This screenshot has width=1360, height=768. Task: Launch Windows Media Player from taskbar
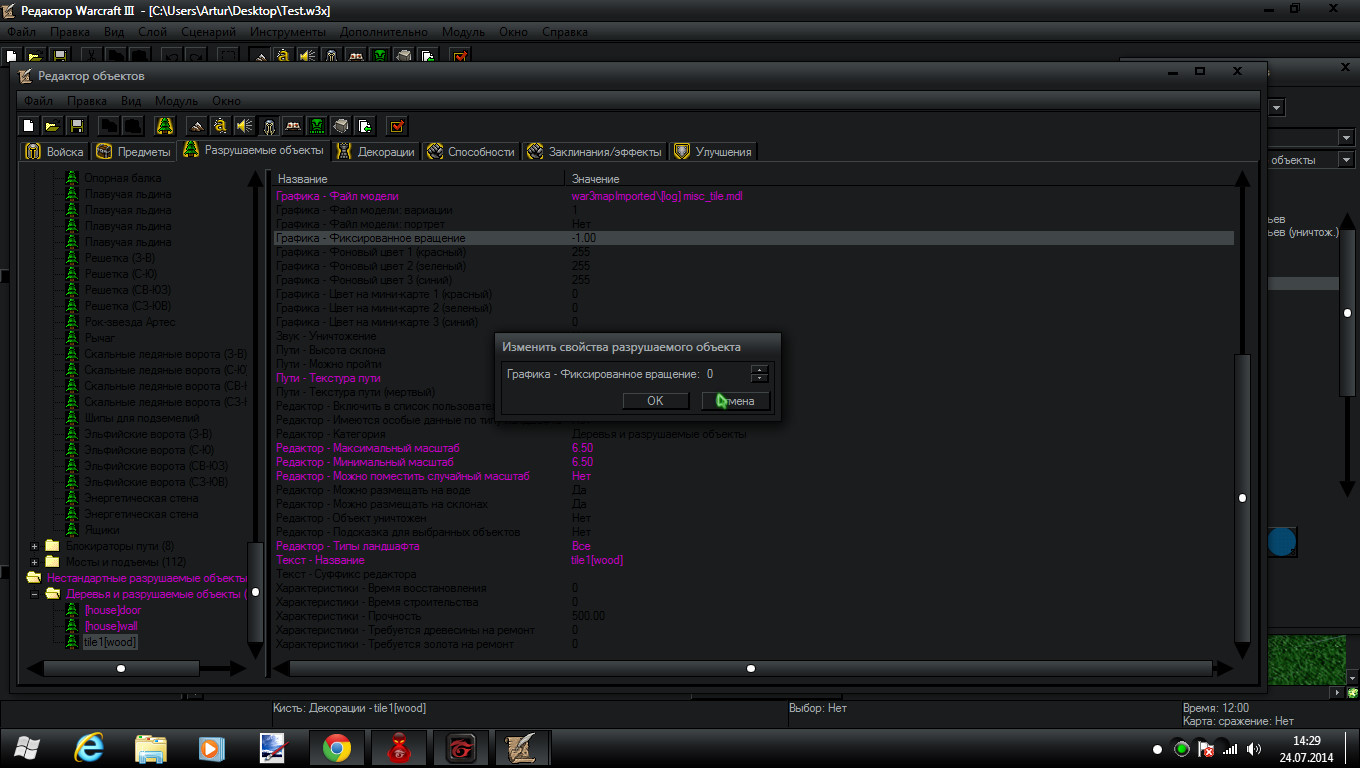pyautogui.click(x=211, y=748)
